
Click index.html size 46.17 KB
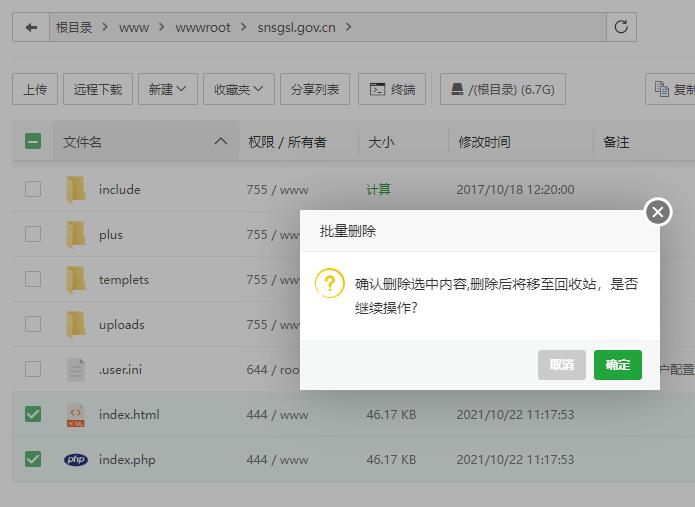point(391,415)
